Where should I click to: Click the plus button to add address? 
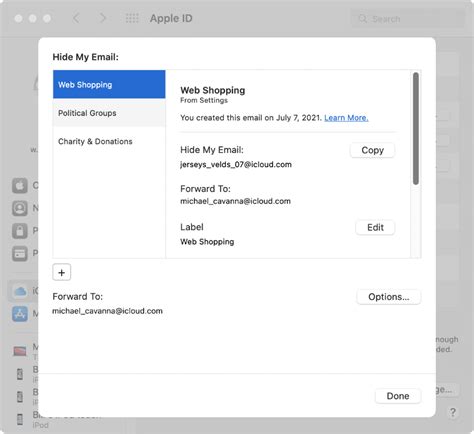tap(62, 273)
